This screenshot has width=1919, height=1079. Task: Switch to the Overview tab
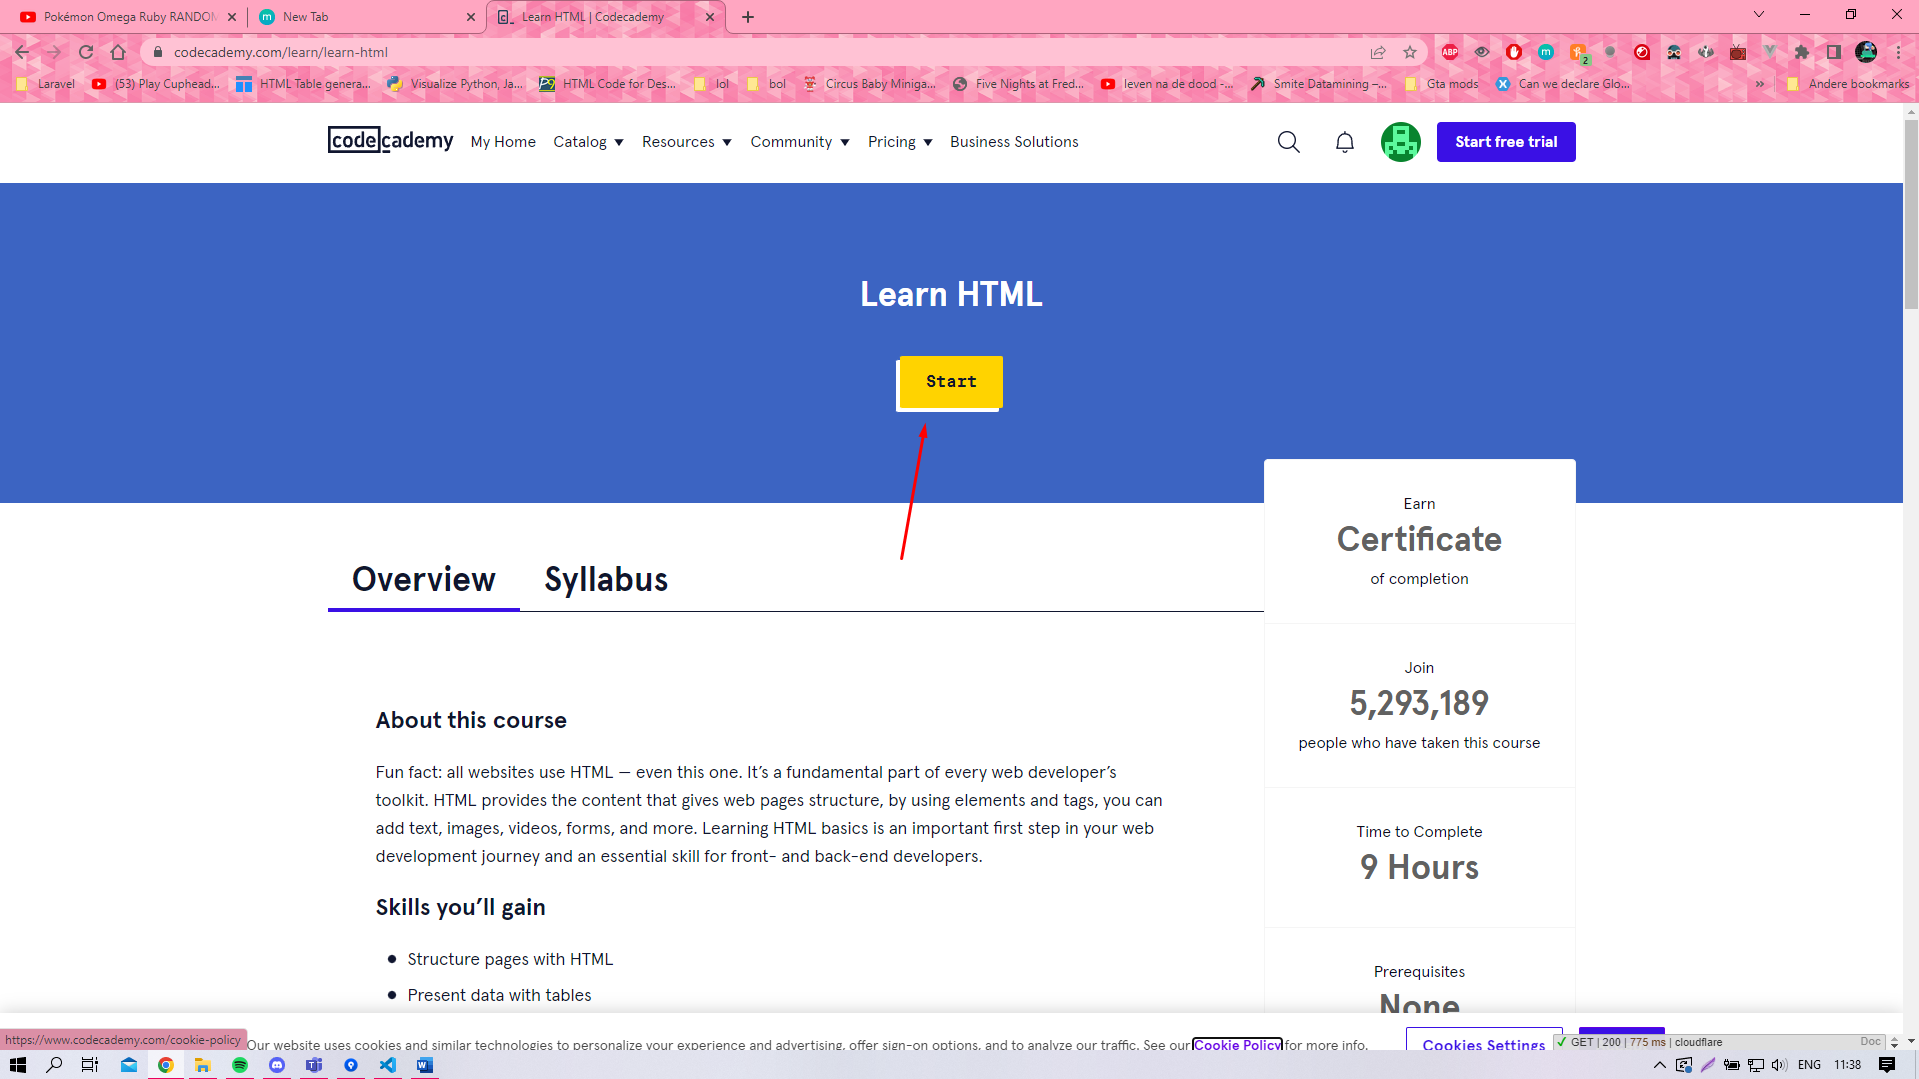pos(424,580)
